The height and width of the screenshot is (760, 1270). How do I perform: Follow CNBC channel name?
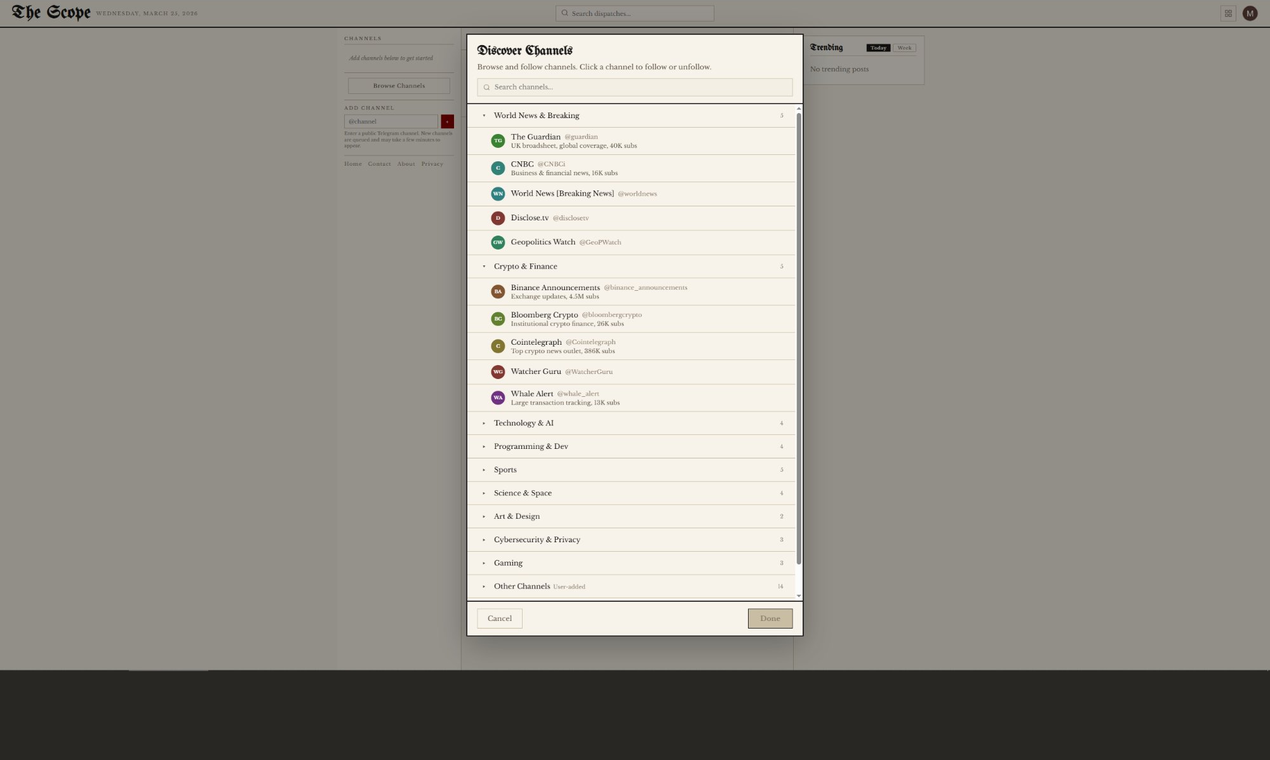pyautogui.click(x=522, y=164)
